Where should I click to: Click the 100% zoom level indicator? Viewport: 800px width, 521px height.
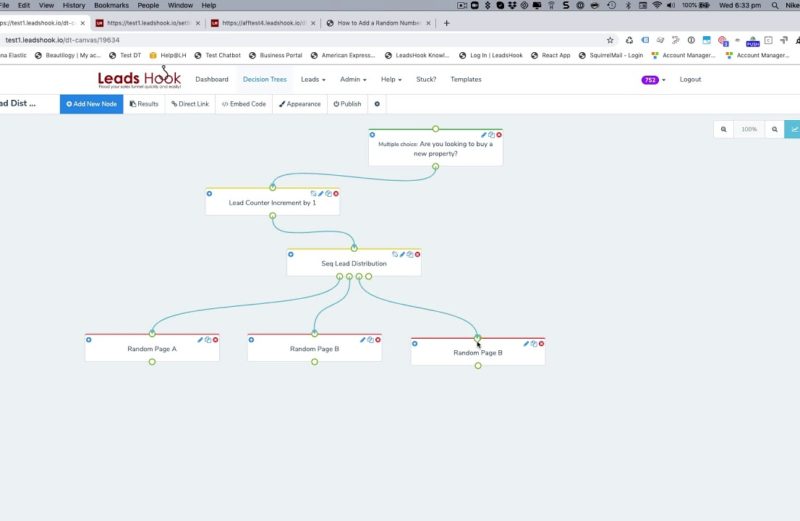pos(749,129)
